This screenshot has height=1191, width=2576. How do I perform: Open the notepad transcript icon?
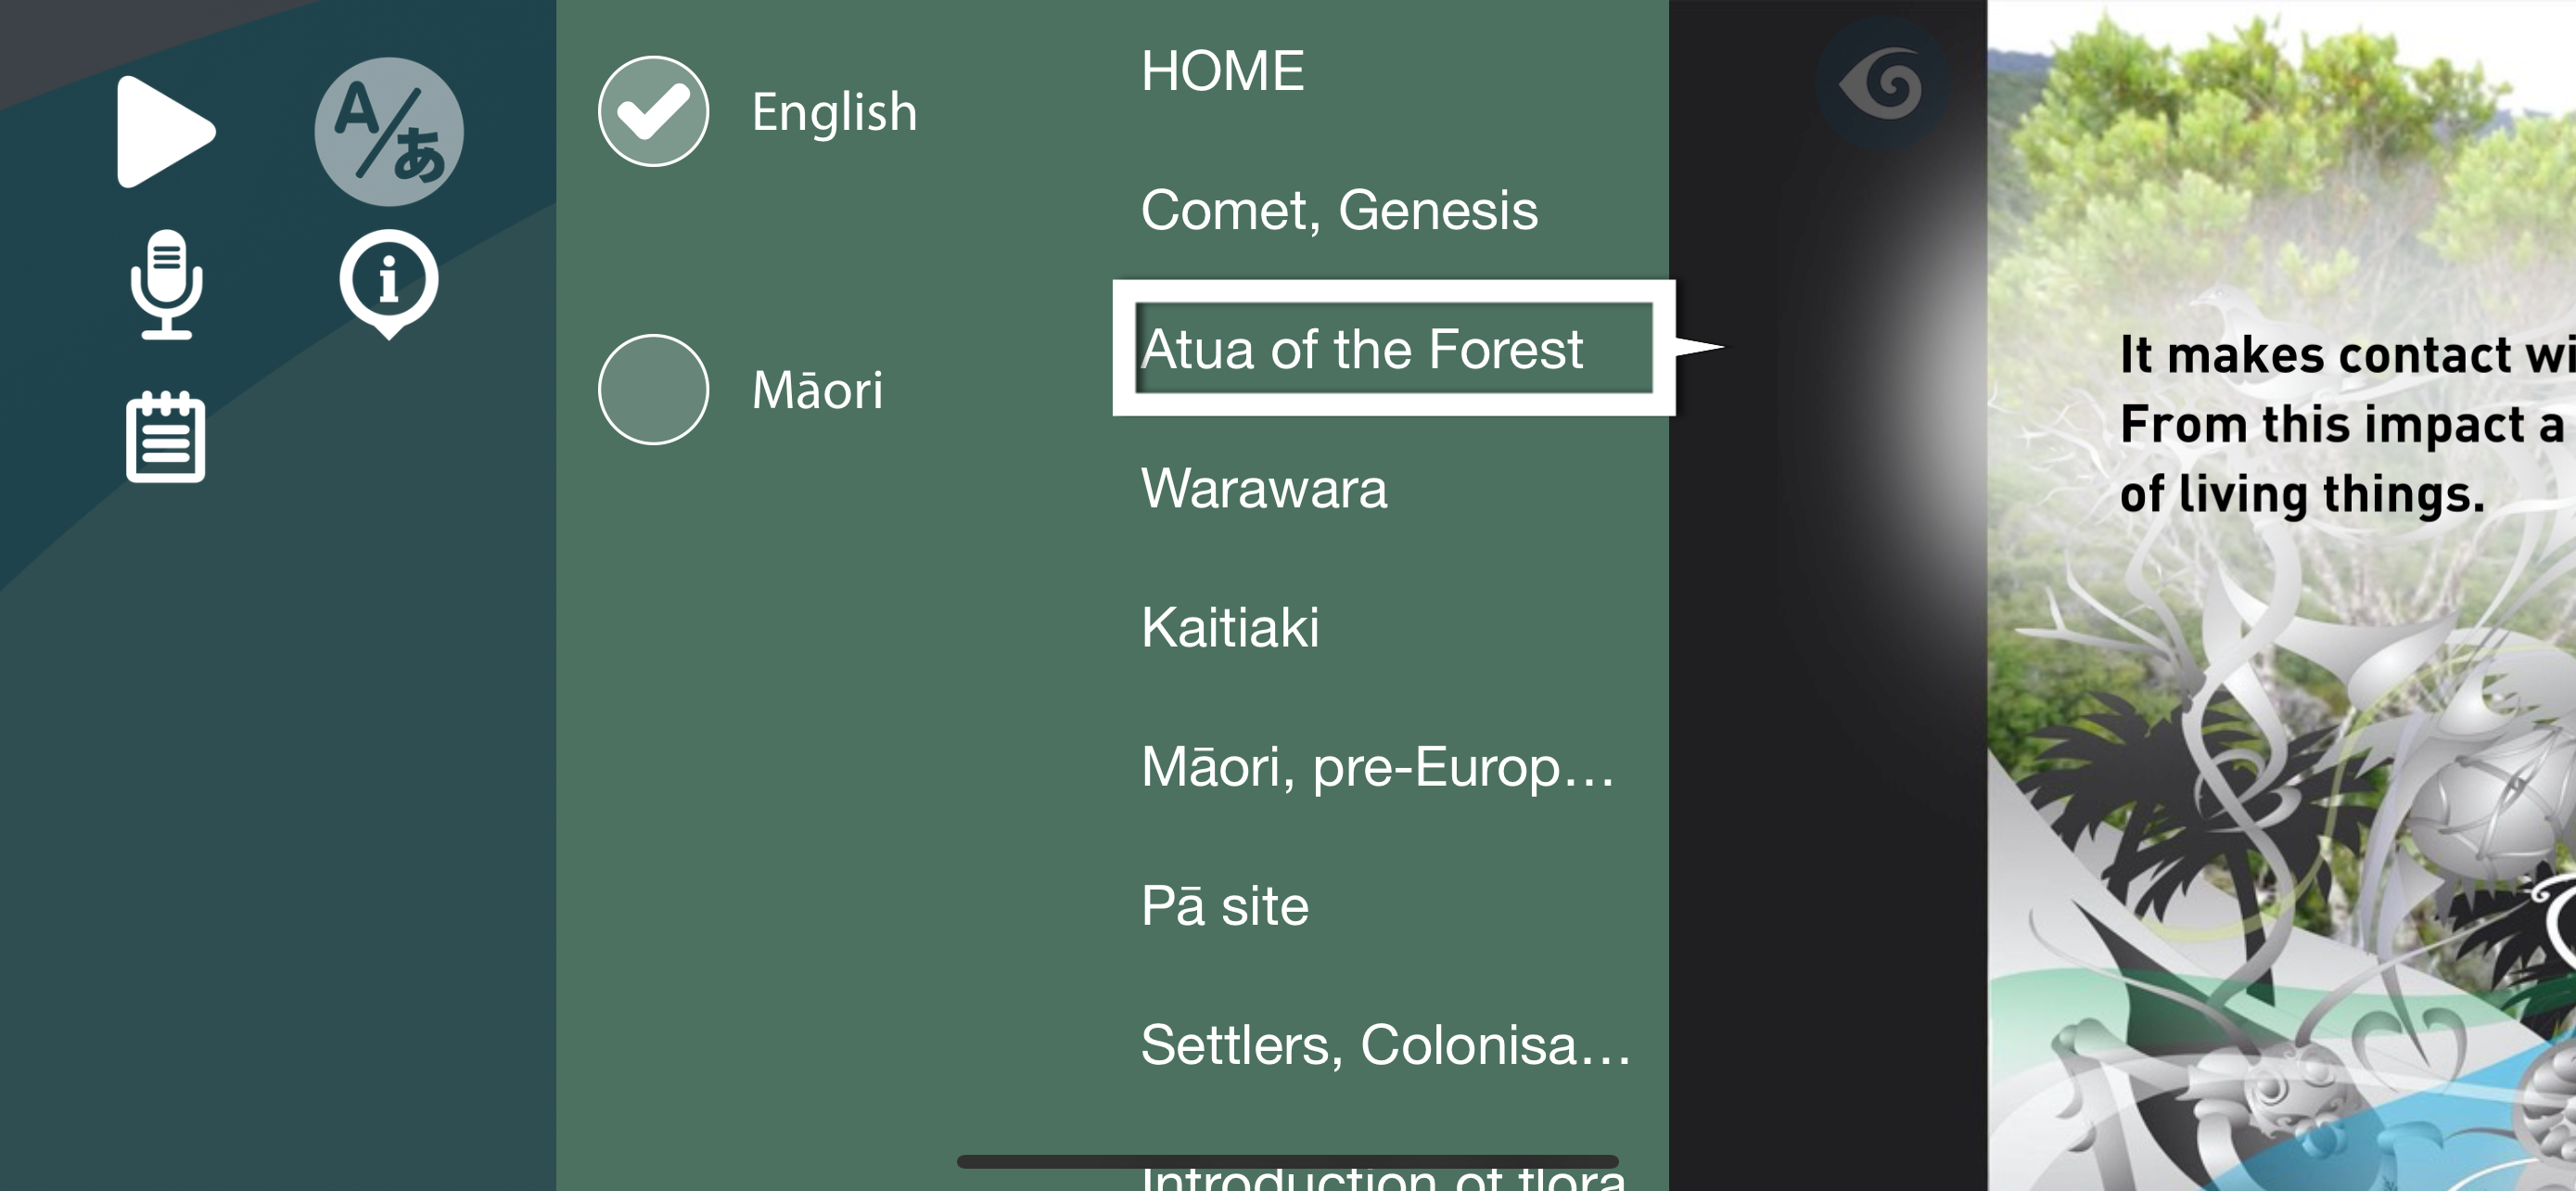(x=166, y=437)
